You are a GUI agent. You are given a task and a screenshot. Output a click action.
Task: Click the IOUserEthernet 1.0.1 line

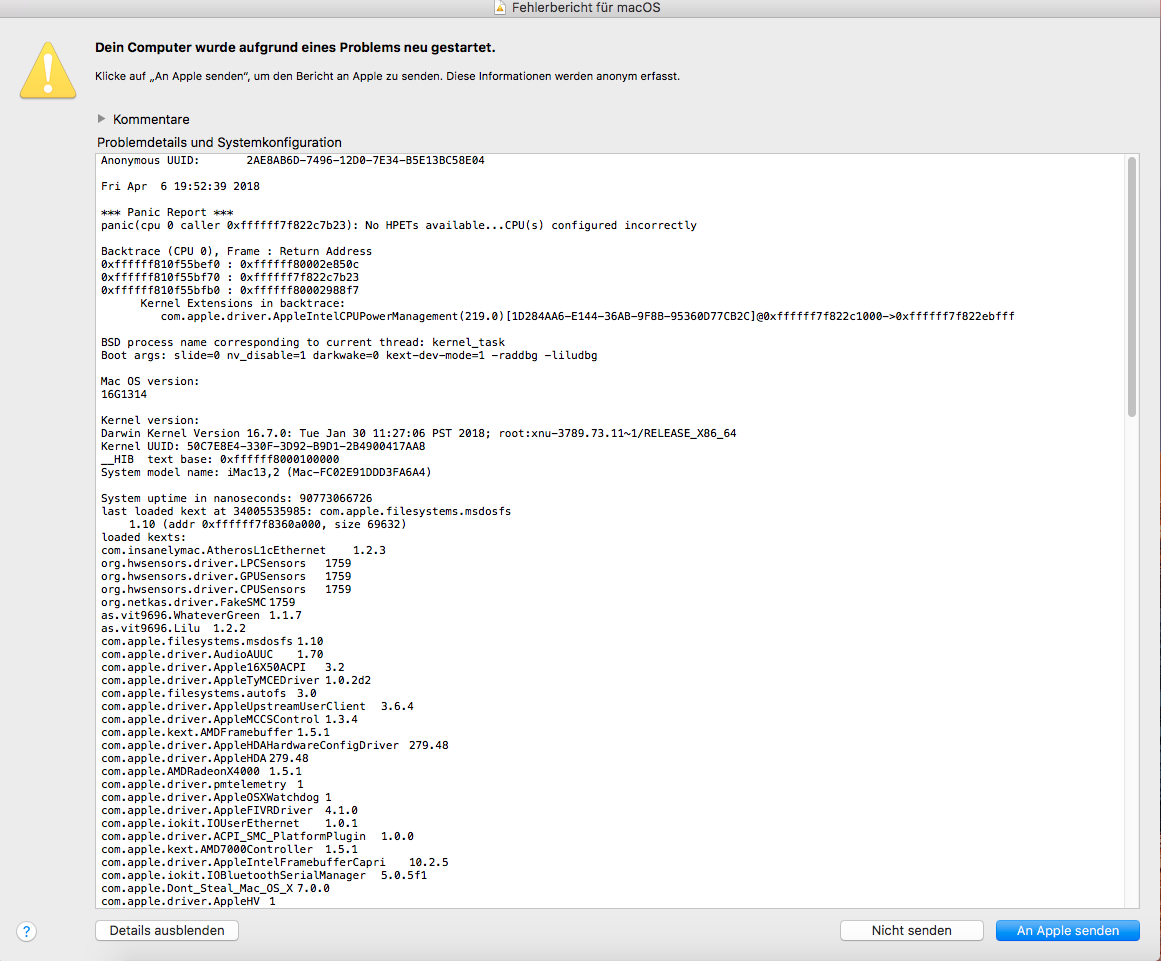(230, 823)
